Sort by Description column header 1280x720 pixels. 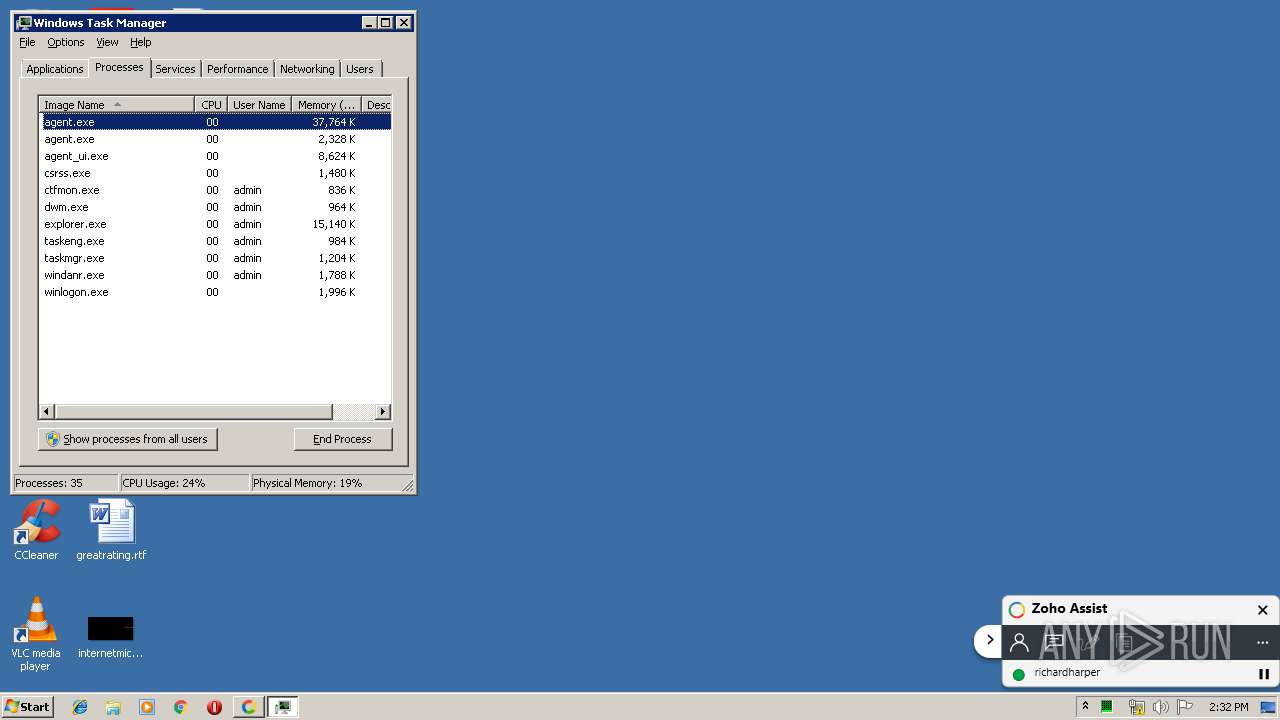point(377,105)
